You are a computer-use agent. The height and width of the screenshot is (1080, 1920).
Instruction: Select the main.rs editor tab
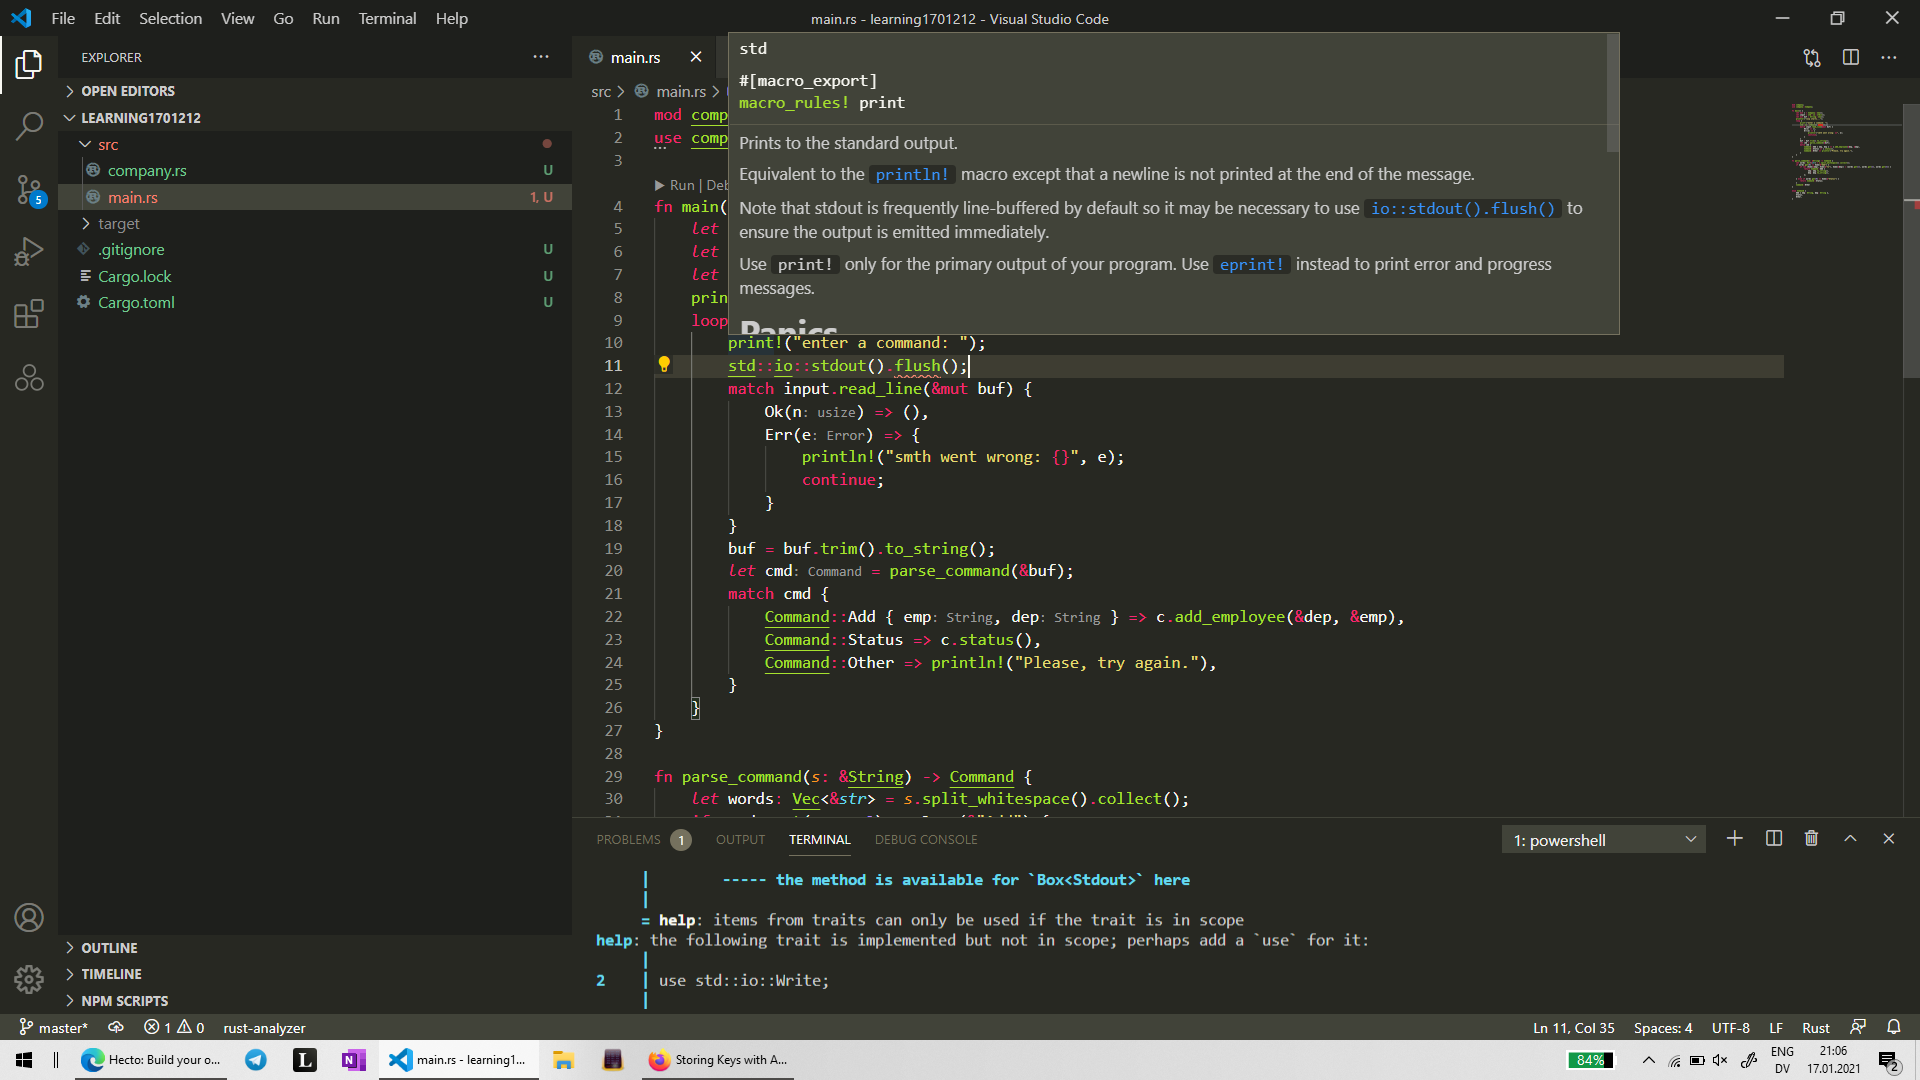point(645,57)
